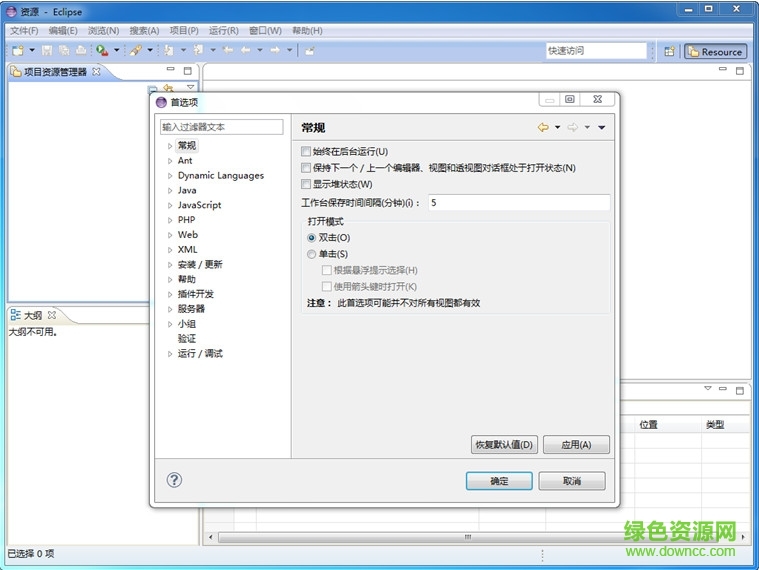
Task: Open the 窗口(W) menu
Action: 265,31
